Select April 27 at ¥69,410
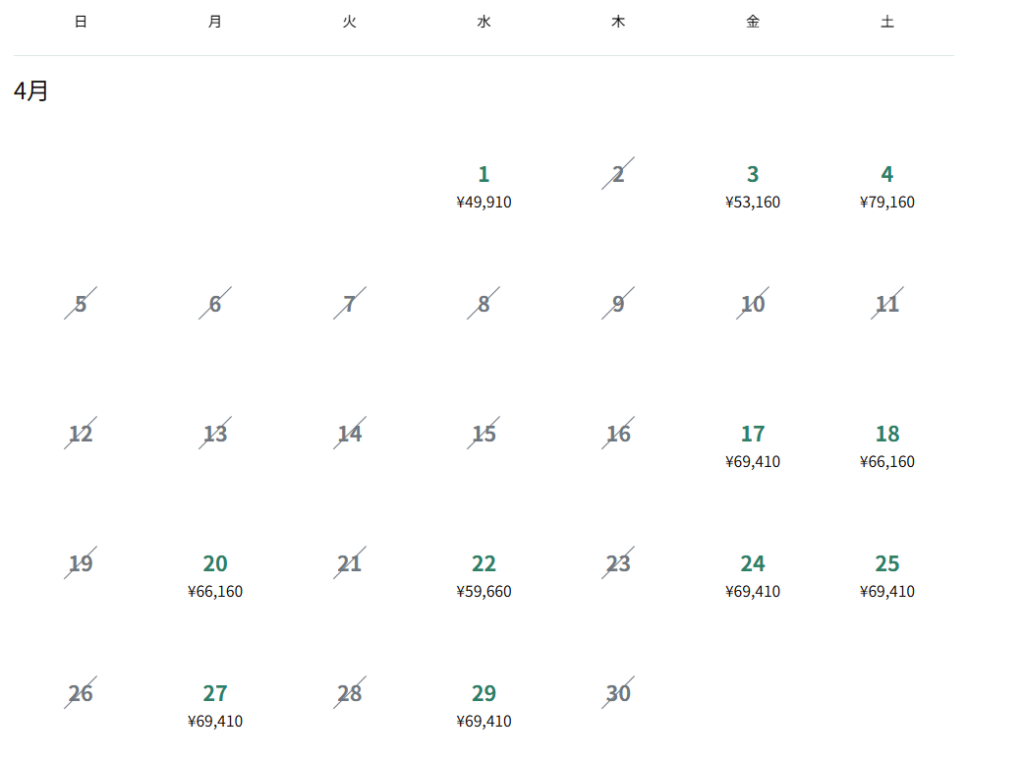Viewport: 1024px width, 762px height. 215,706
